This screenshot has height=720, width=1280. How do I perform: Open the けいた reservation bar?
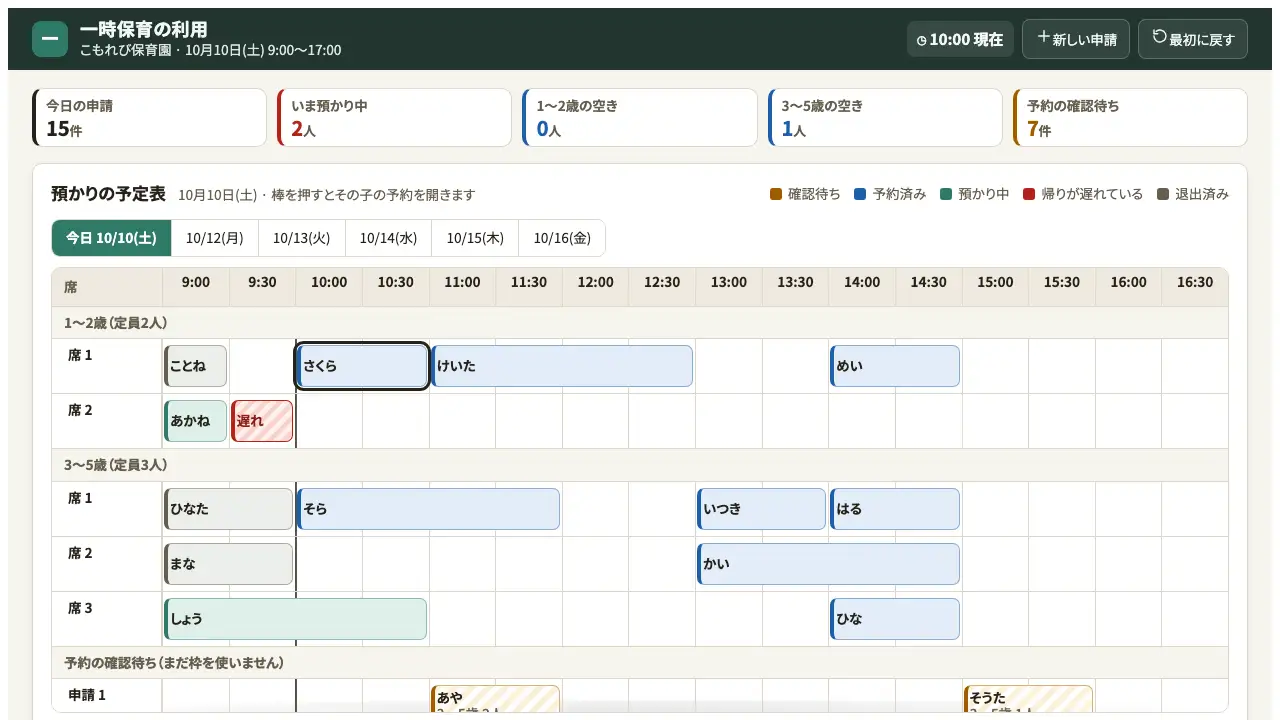point(562,366)
